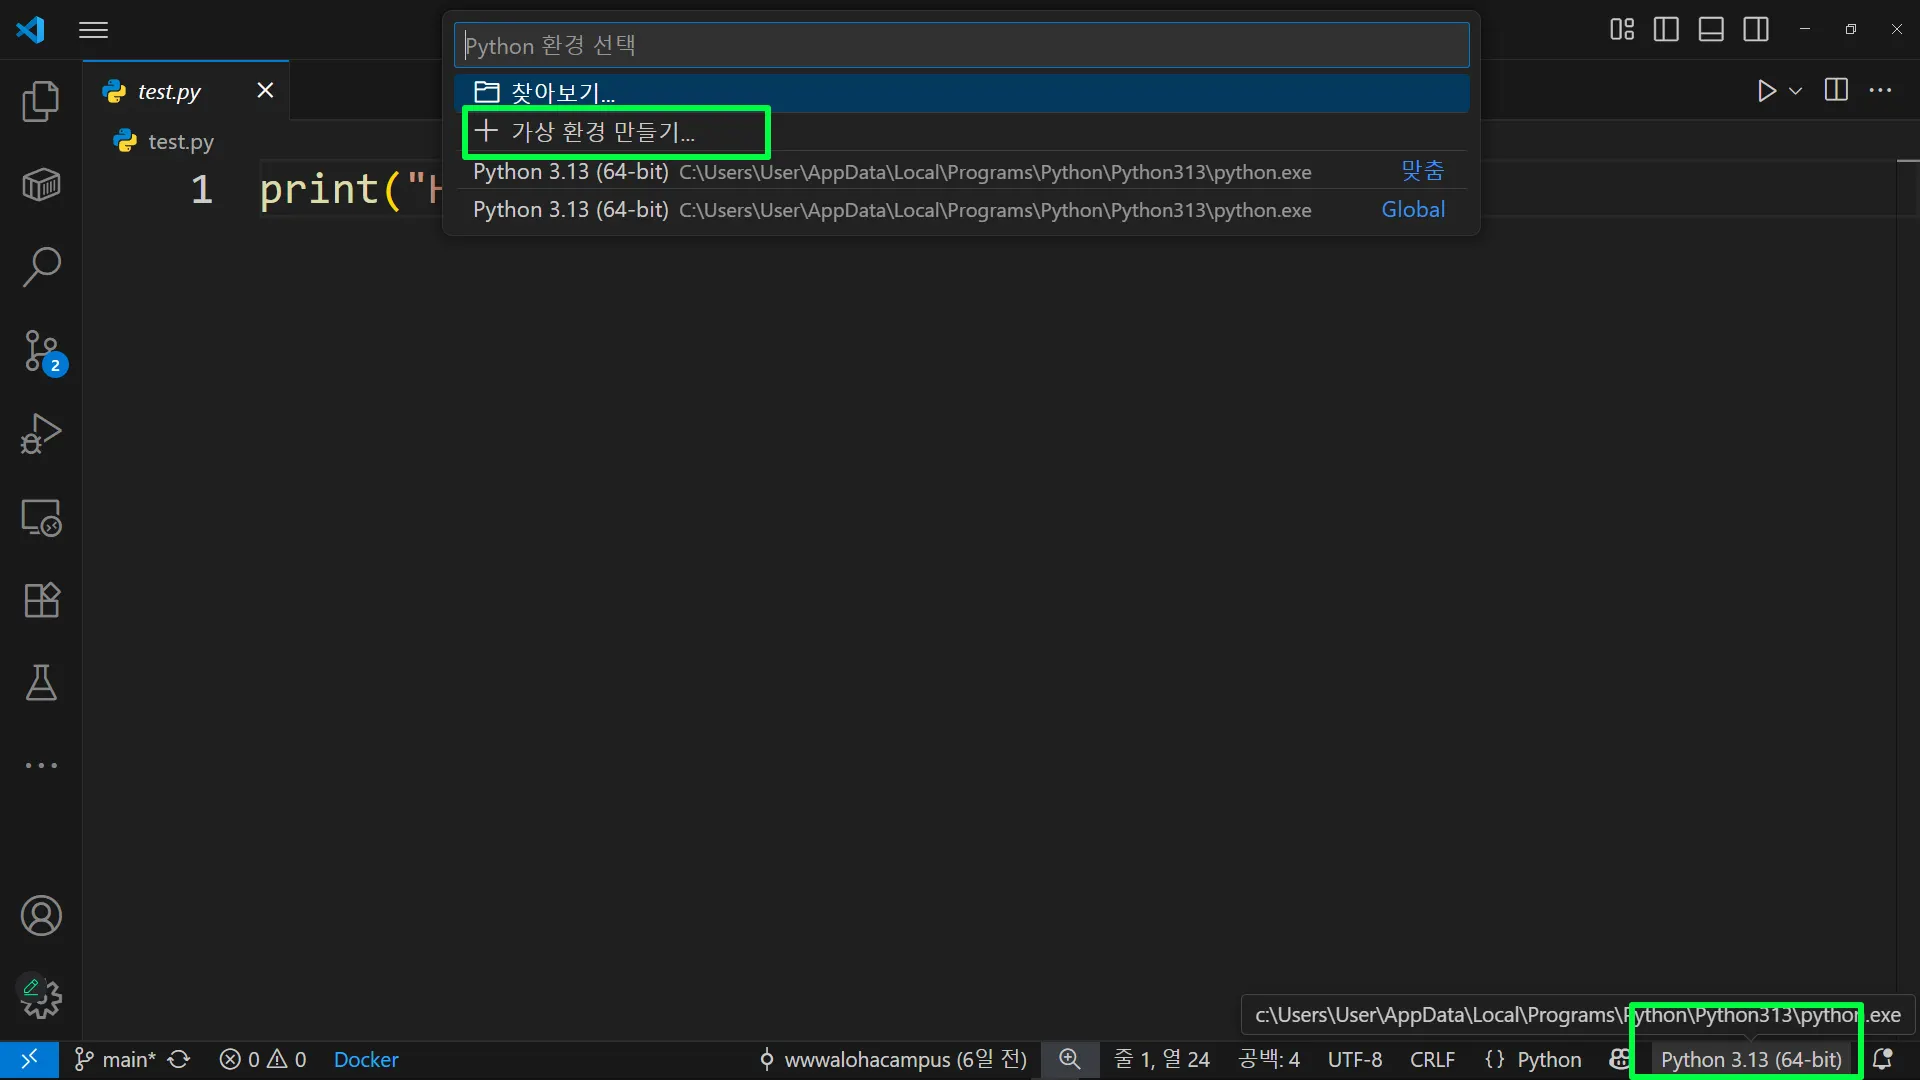Toggle the secondary side bar layout button
1920x1080 pixels.
1756,29
